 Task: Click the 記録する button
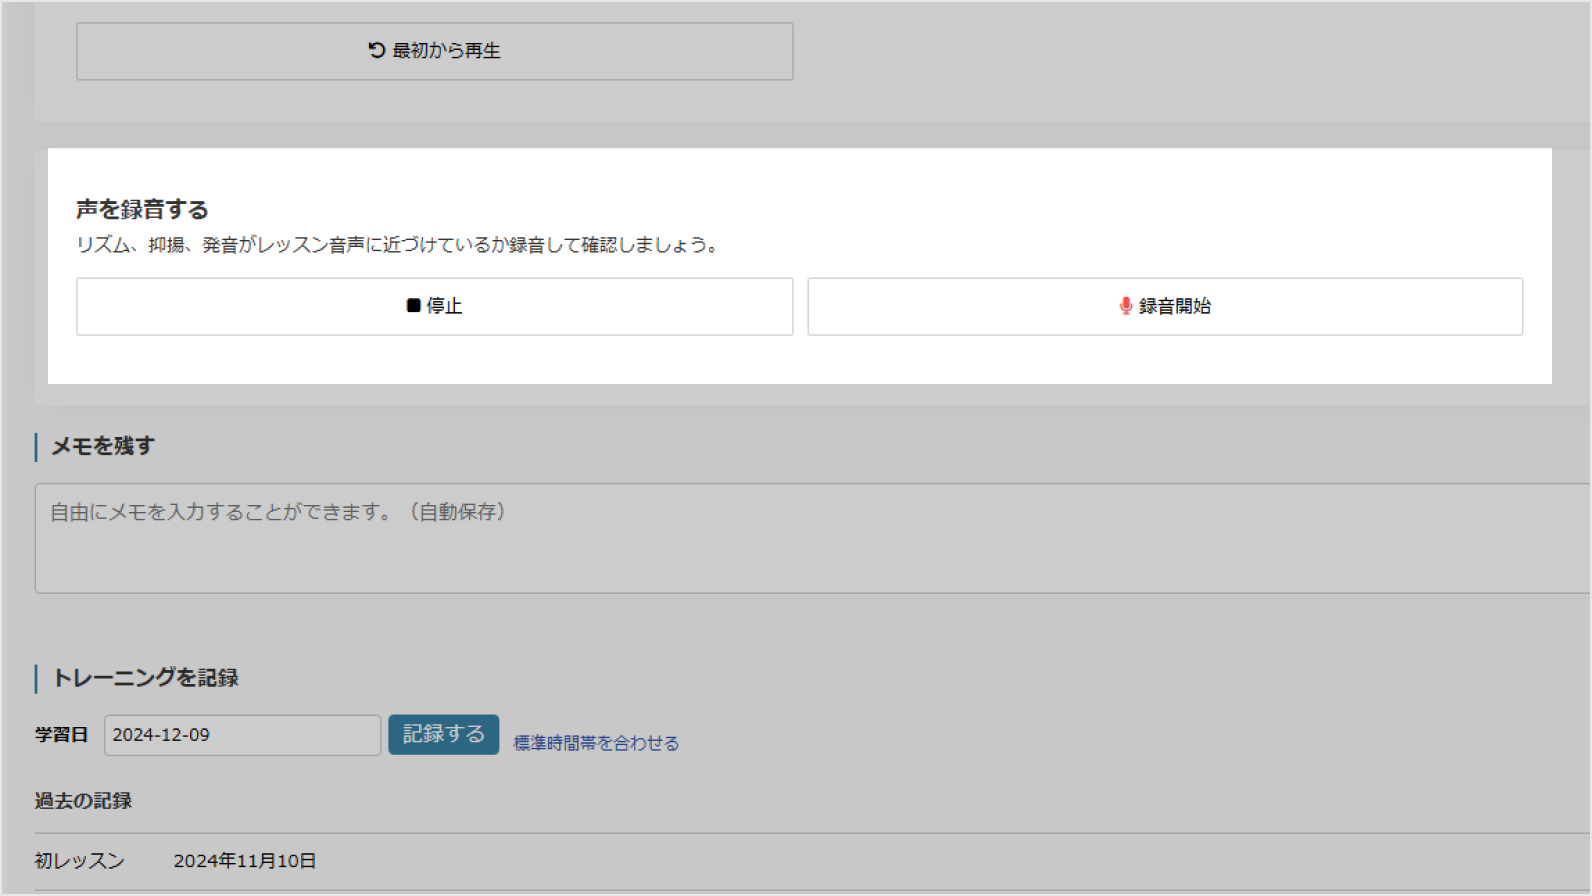click(x=443, y=735)
